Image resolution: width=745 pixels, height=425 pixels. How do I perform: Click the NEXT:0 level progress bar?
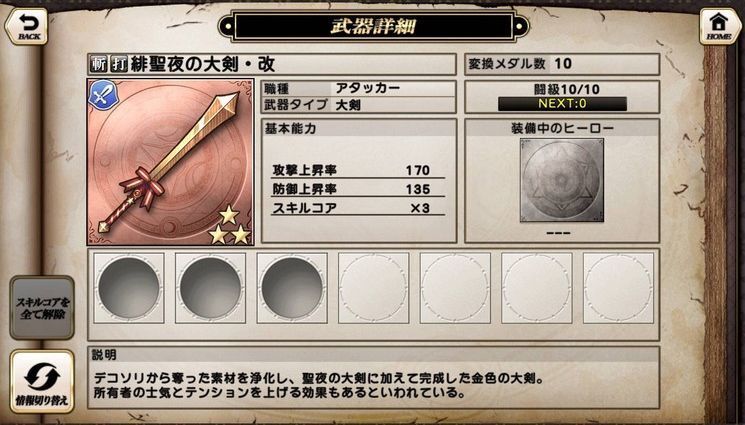point(562,104)
